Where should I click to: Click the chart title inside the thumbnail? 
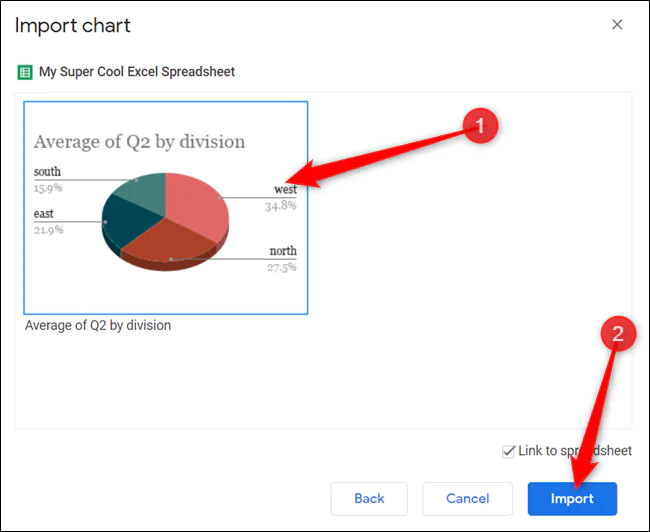tap(139, 142)
